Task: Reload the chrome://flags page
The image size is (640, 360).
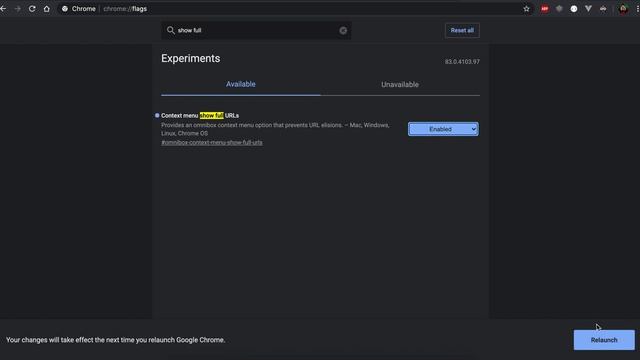Action: tap(32, 9)
